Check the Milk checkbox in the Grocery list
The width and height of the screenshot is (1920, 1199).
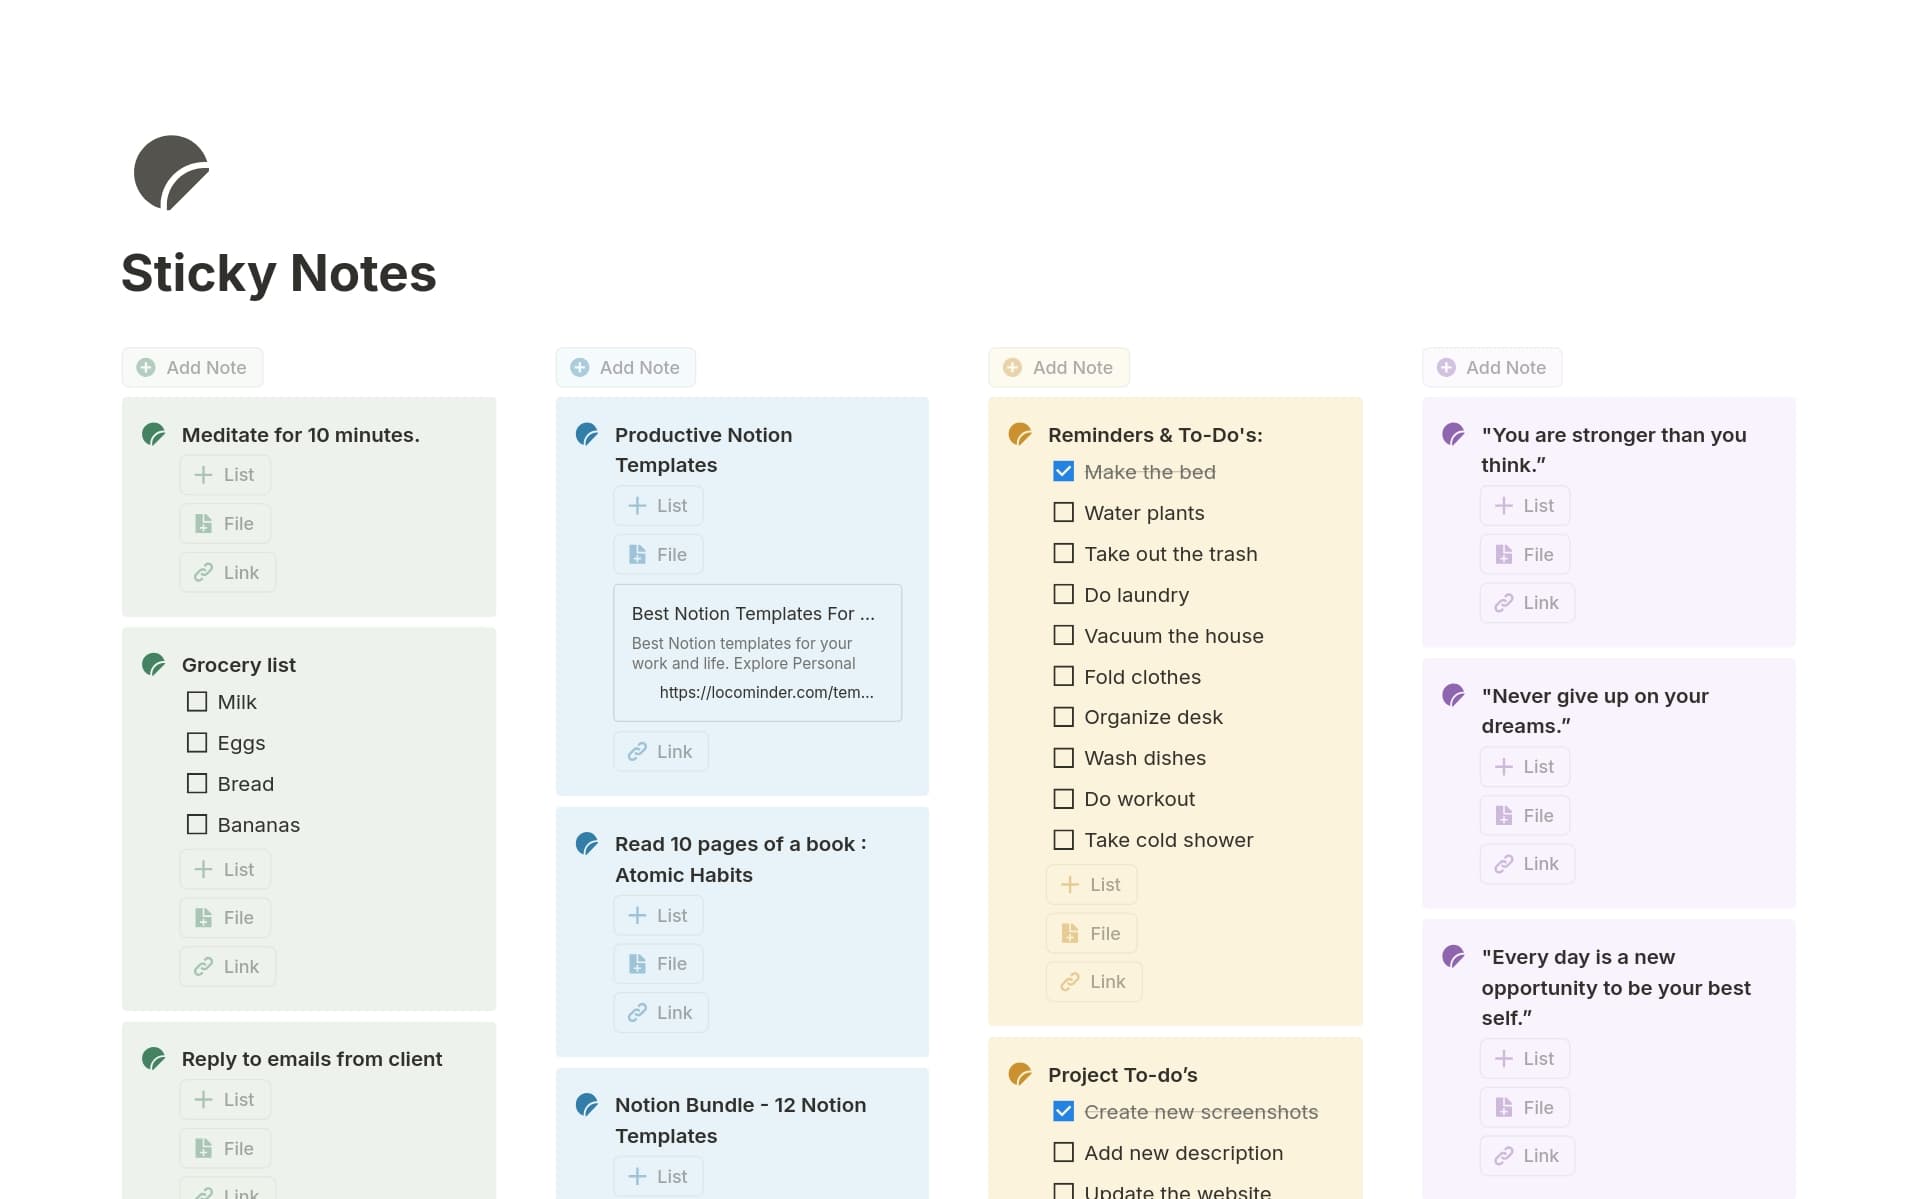click(x=196, y=702)
